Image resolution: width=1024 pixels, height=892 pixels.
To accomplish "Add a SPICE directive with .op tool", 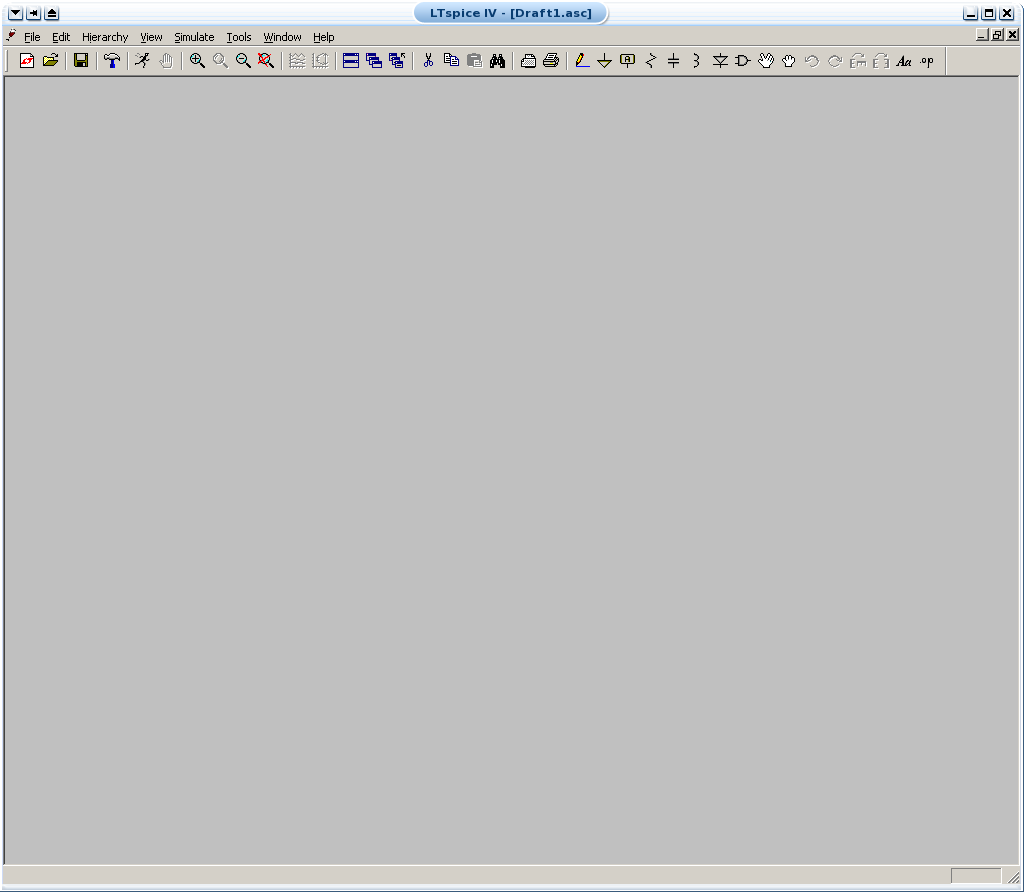I will 925,60.
